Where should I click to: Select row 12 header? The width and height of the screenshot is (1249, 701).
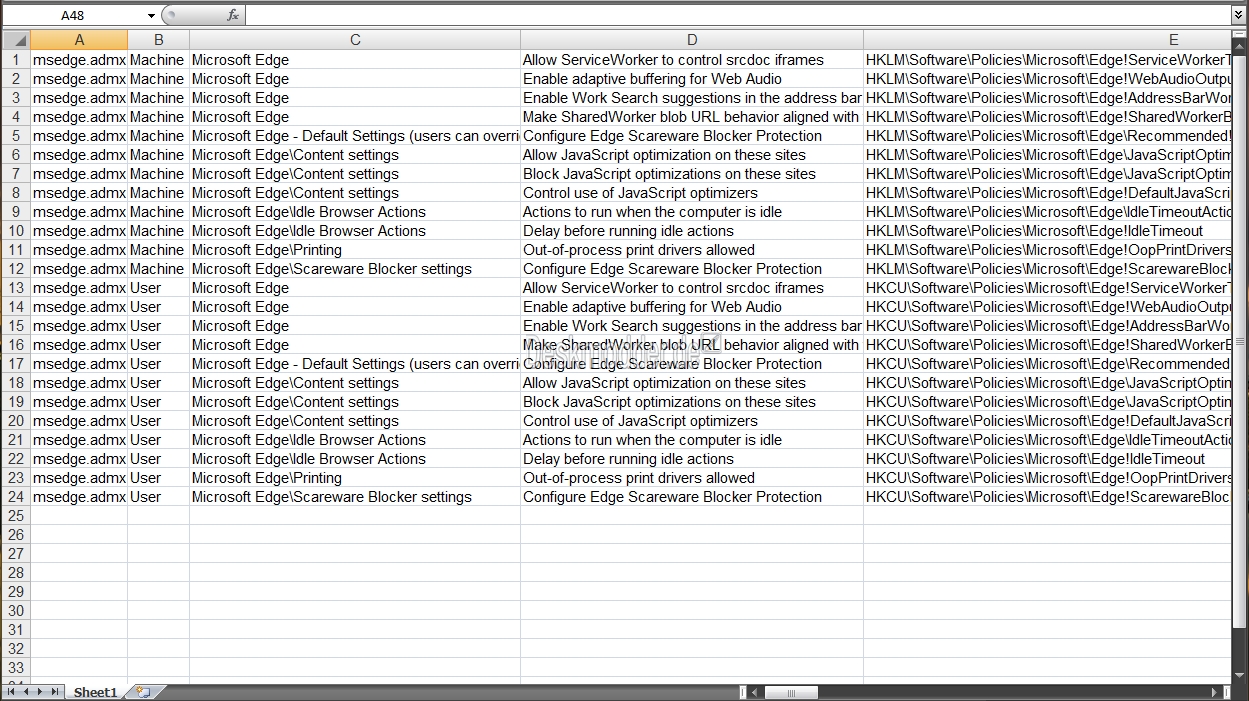pos(15,269)
